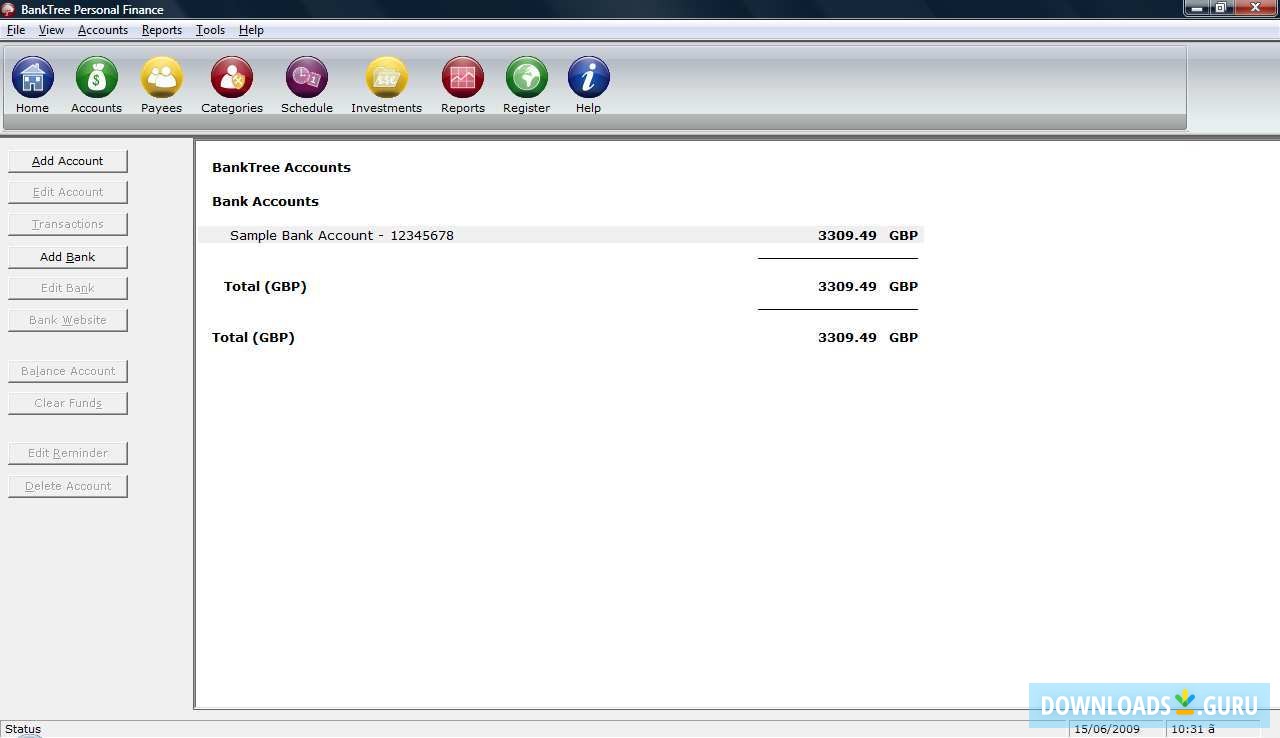The image size is (1280, 738).
Task: Click the Clear Funds button
Action: [68, 403]
